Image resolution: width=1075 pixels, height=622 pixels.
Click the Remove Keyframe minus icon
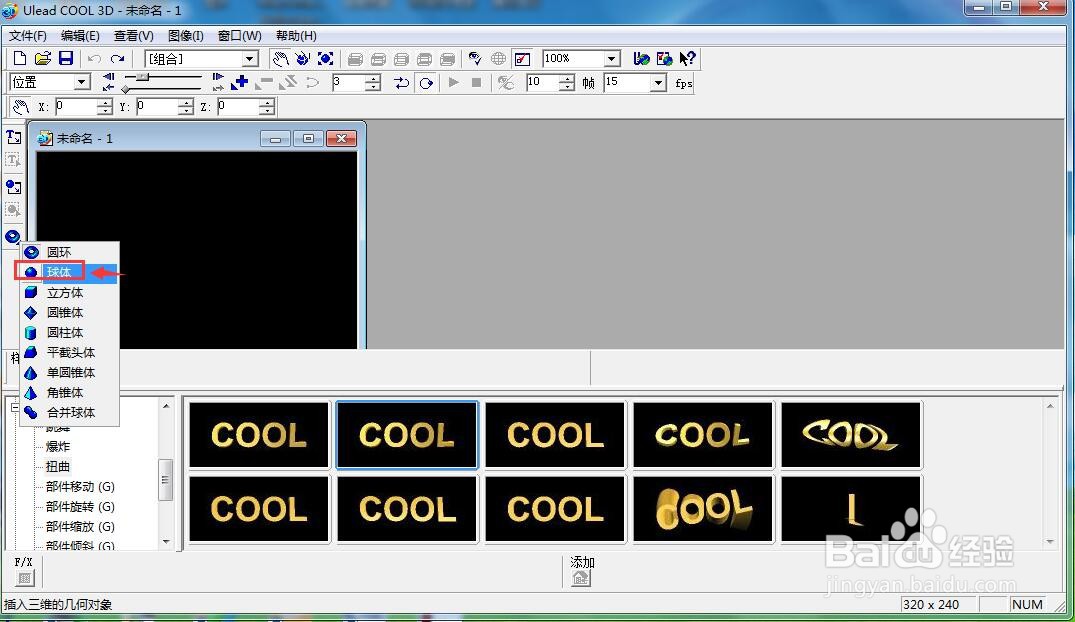point(263,83)
